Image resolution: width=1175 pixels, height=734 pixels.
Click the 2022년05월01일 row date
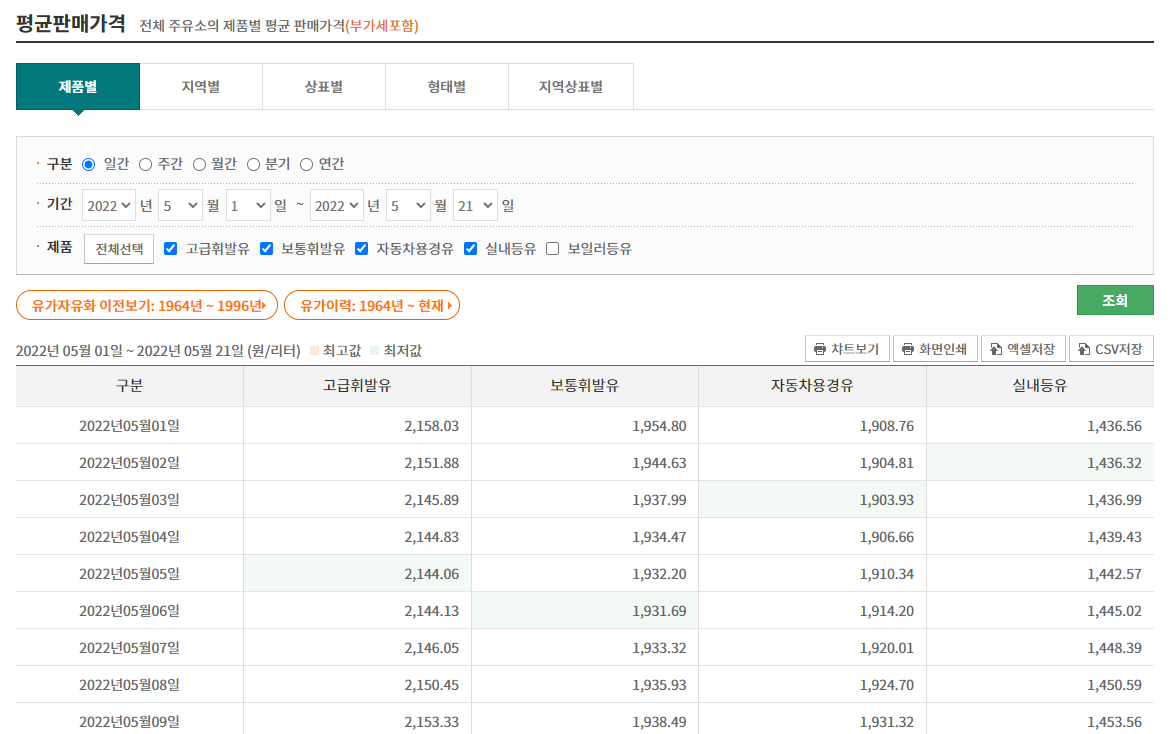[x=130, y=426]
